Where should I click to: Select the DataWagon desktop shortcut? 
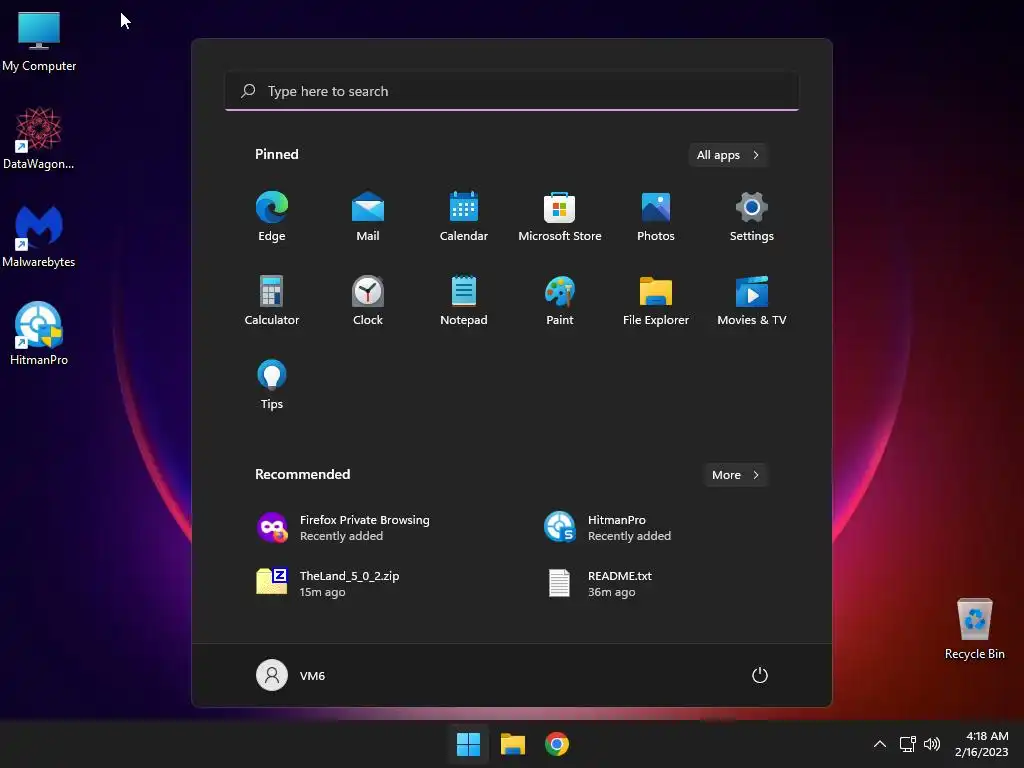click(39, 138)
